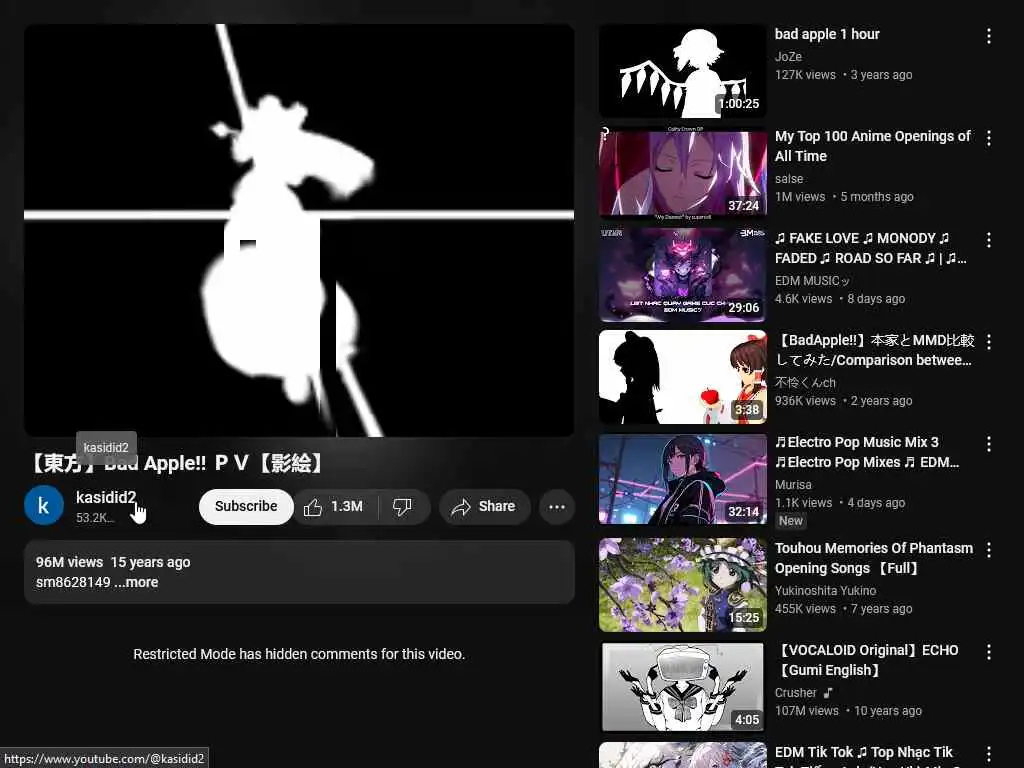
Task: Click '1M views 5 months ago' text
Action: pos(844,197)
